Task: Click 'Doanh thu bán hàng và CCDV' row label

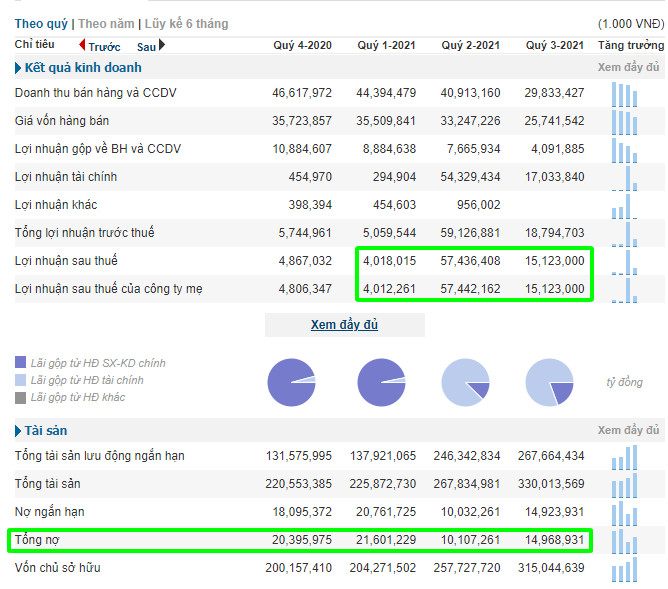Action: [x=95, y=93]
